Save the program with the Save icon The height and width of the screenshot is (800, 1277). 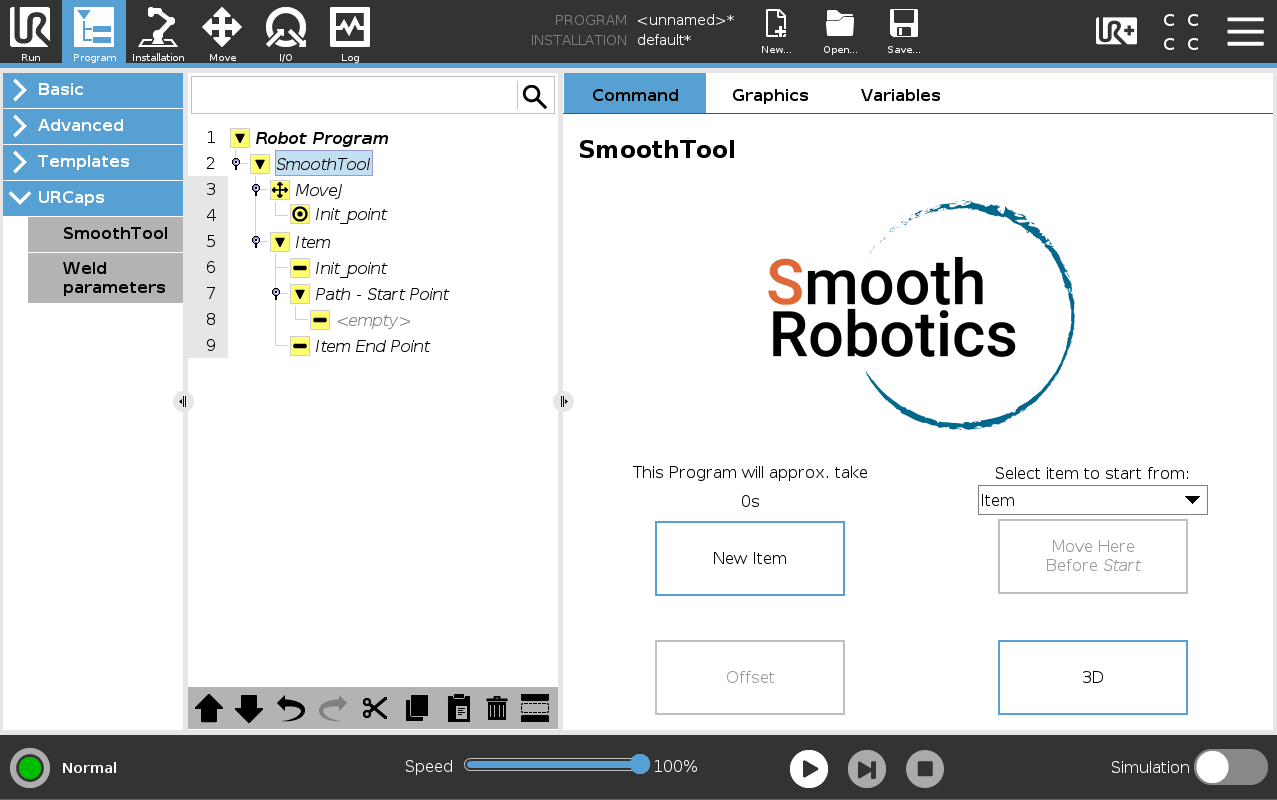(904, 32)
